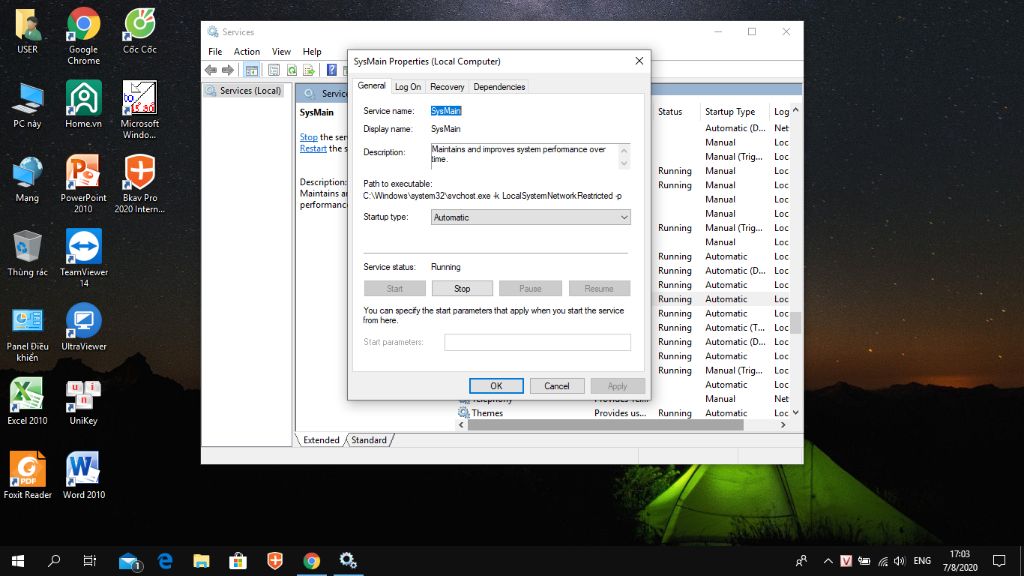The width and height of the screenshot is (1024, 576).
Task: Click the Stop service button
Action: click(462, 288)
